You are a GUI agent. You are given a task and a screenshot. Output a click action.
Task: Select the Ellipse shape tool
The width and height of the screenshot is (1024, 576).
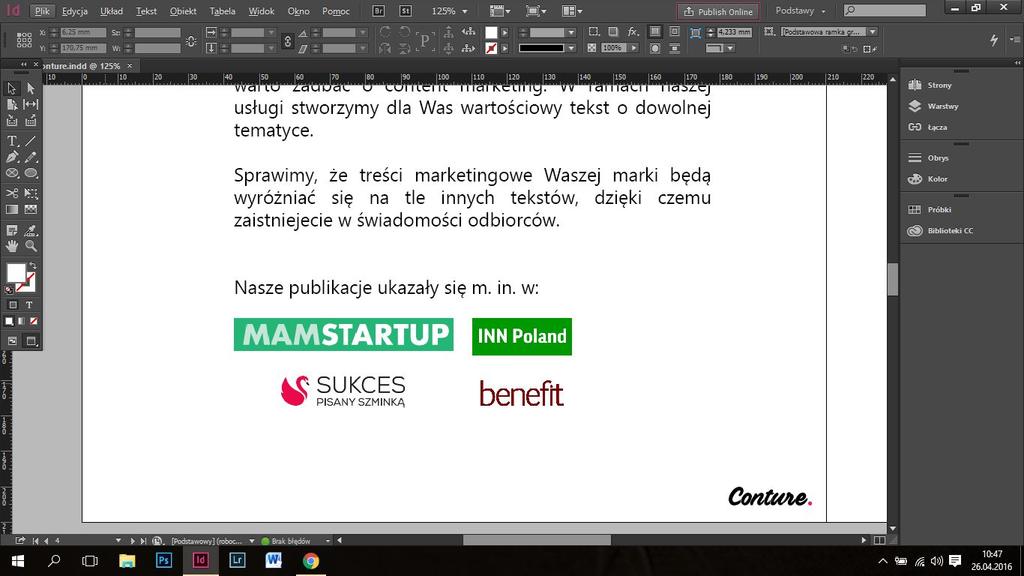point(31,173)
